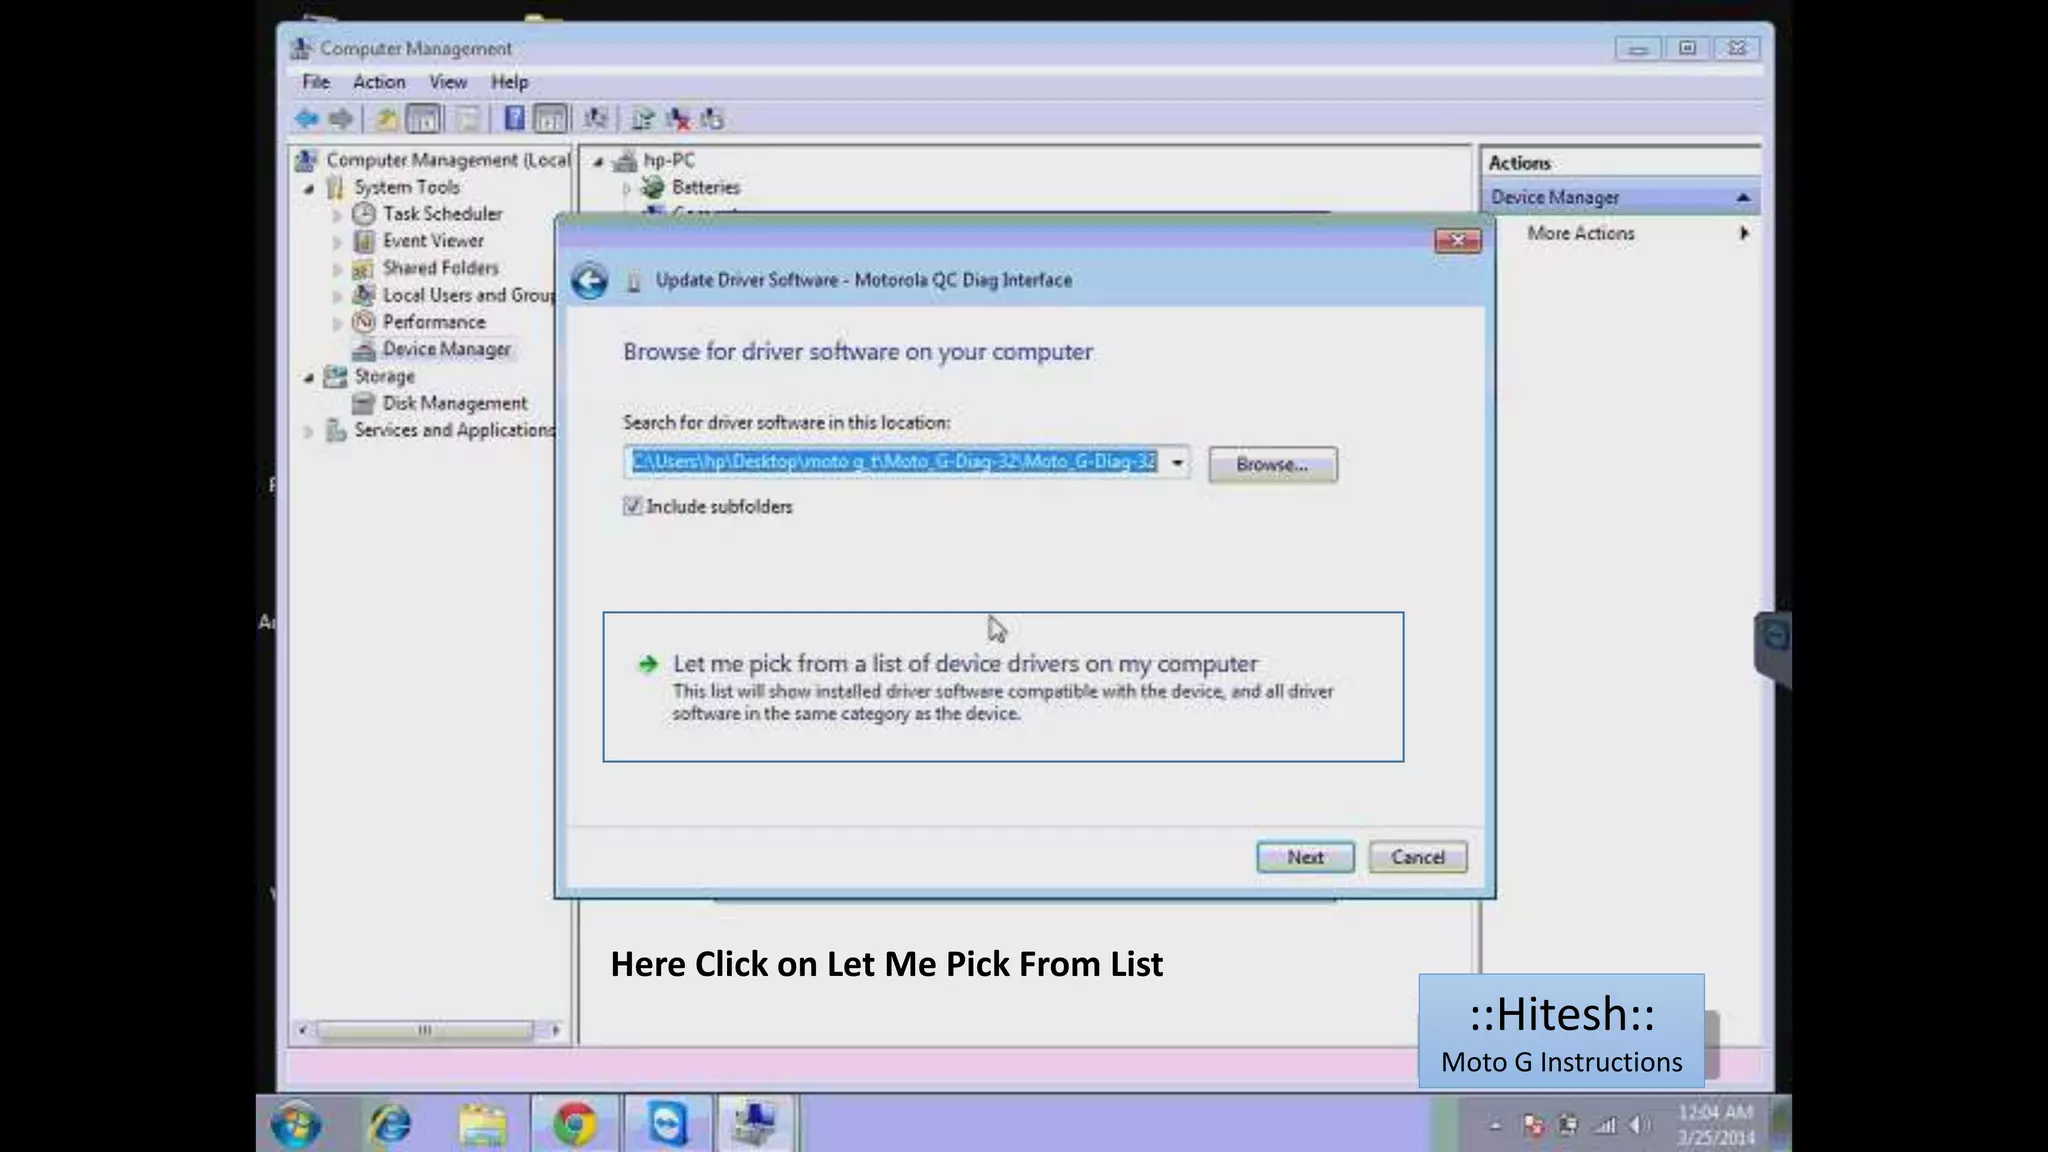The image size is (2048, 1152).
Task: Click the driver location path field
Action: [x=894, y=462]
